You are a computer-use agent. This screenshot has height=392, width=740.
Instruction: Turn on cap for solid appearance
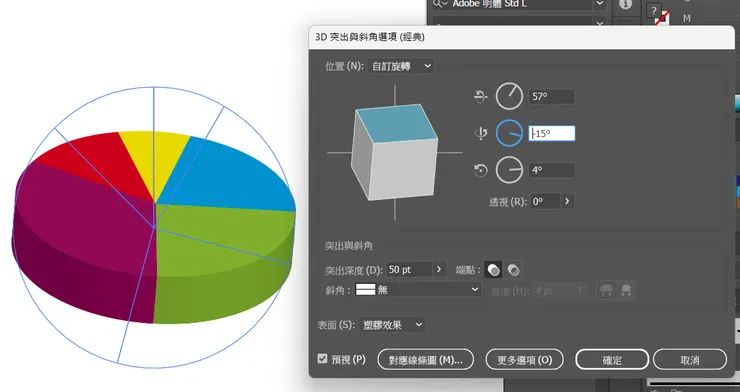494,270
